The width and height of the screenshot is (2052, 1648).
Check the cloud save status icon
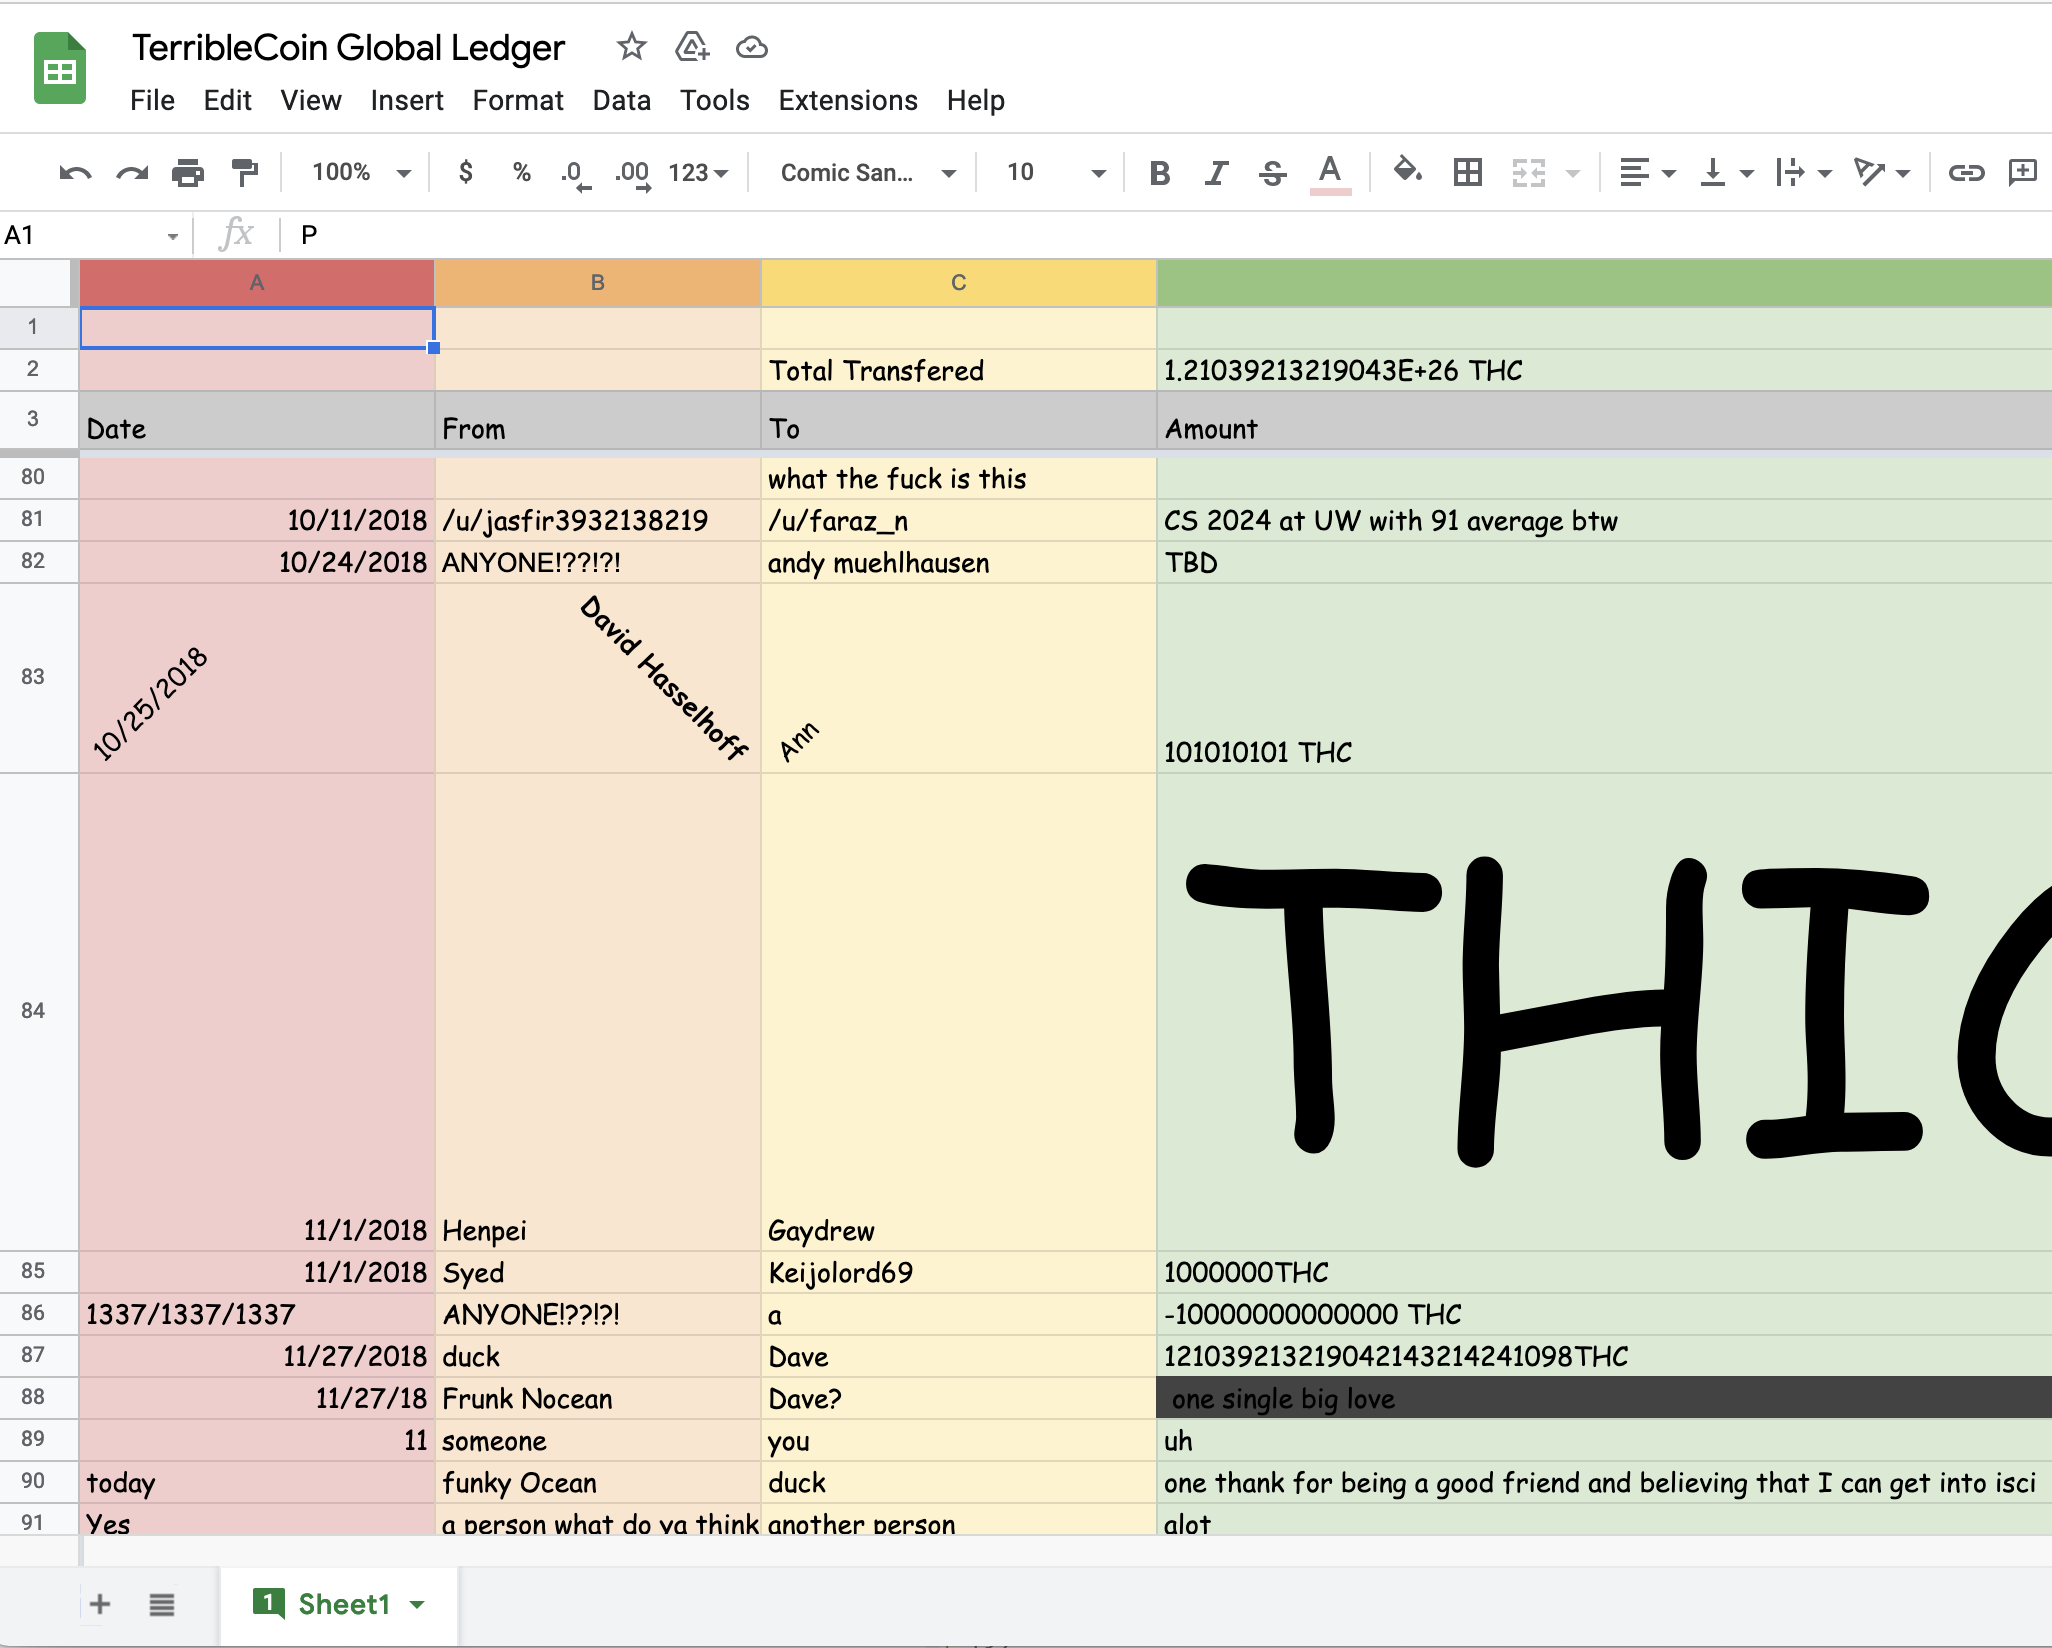pos(751,47)
